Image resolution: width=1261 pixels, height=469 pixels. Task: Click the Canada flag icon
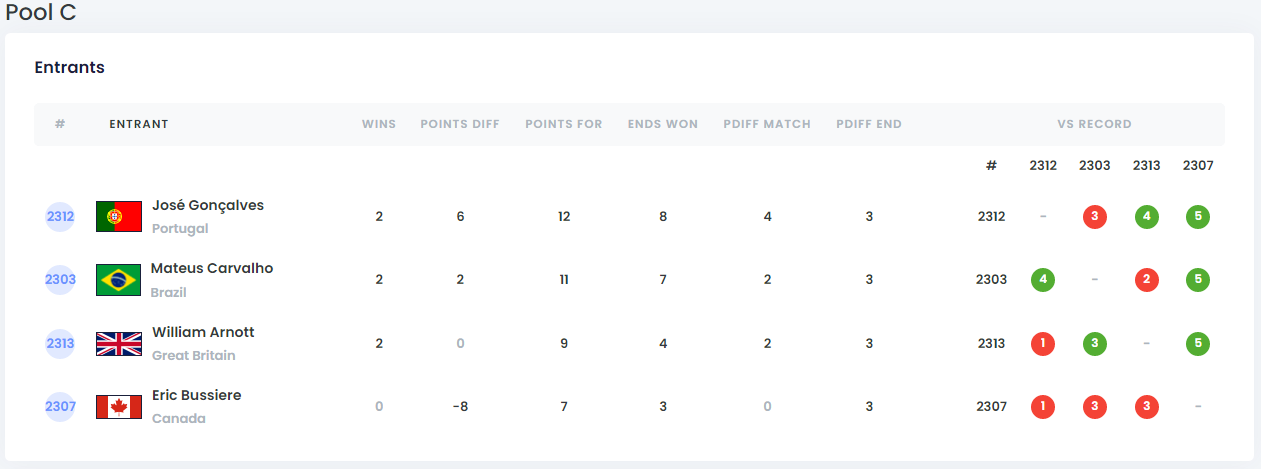tap(119, 407)
